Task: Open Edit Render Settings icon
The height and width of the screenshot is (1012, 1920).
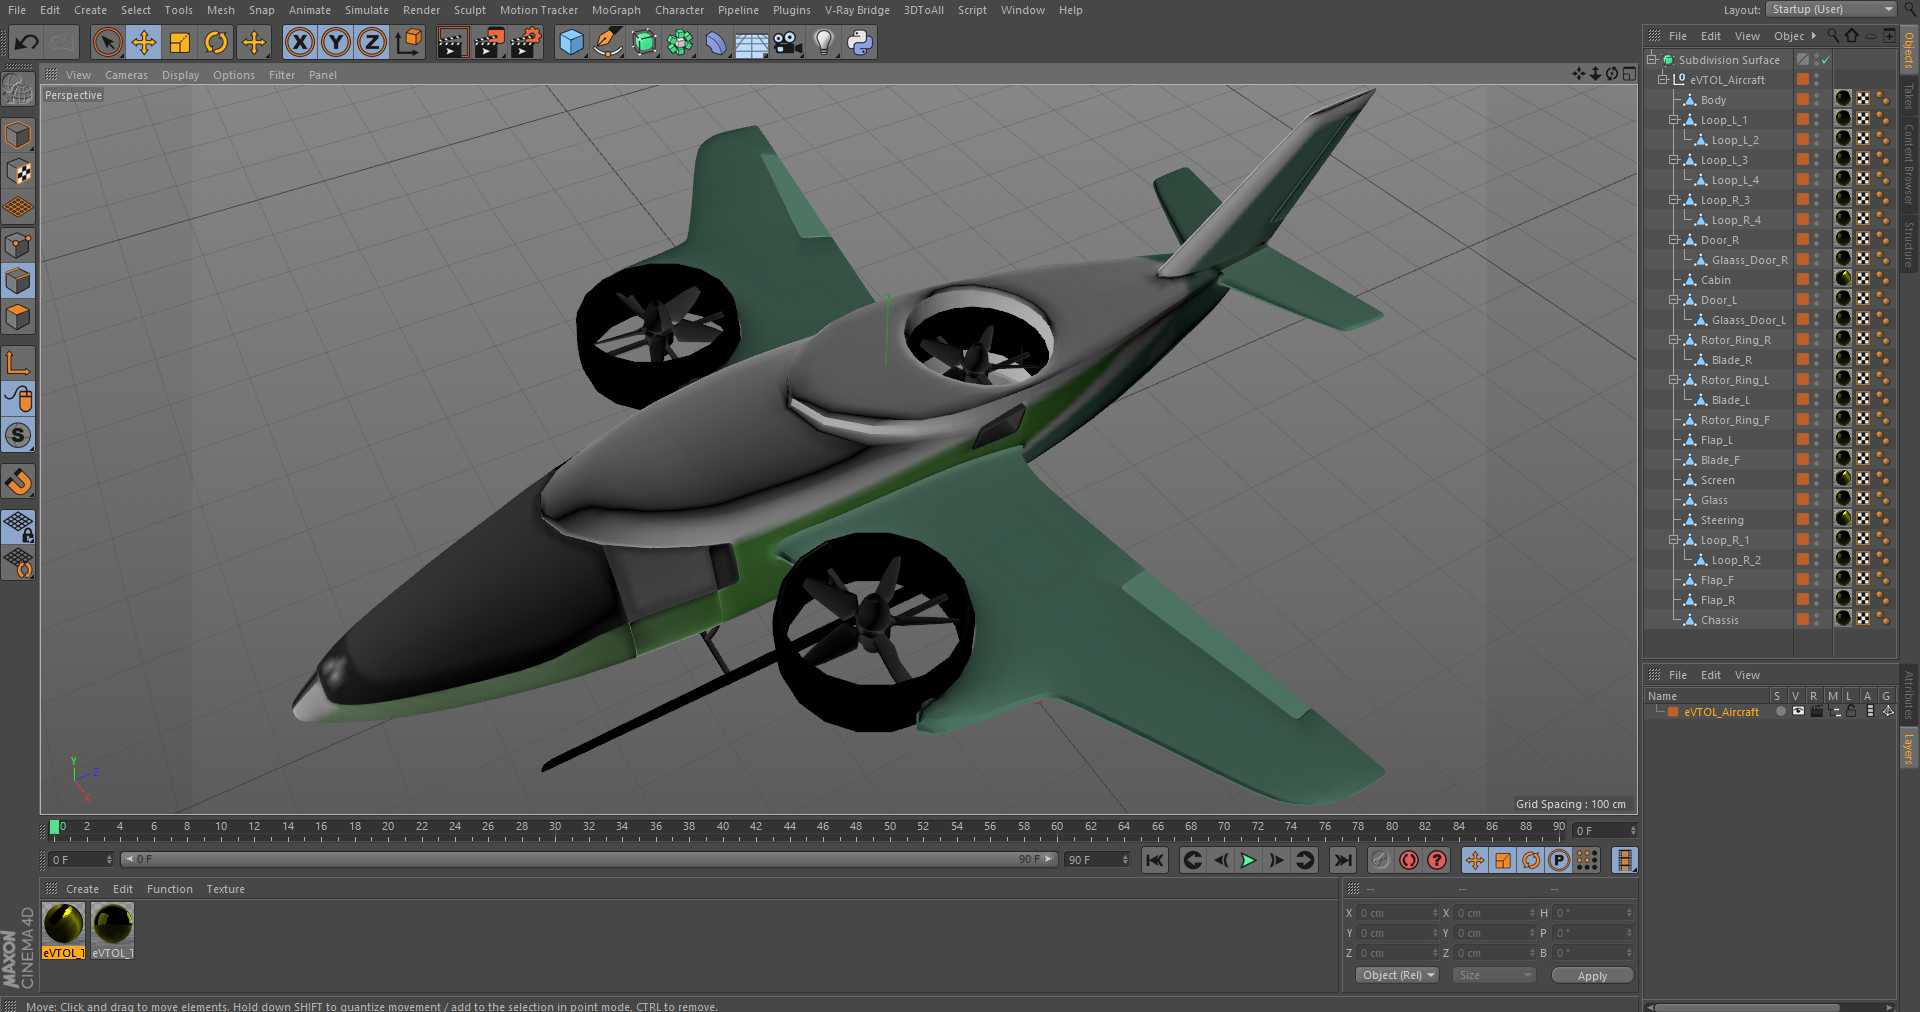Action: [526, 42]
